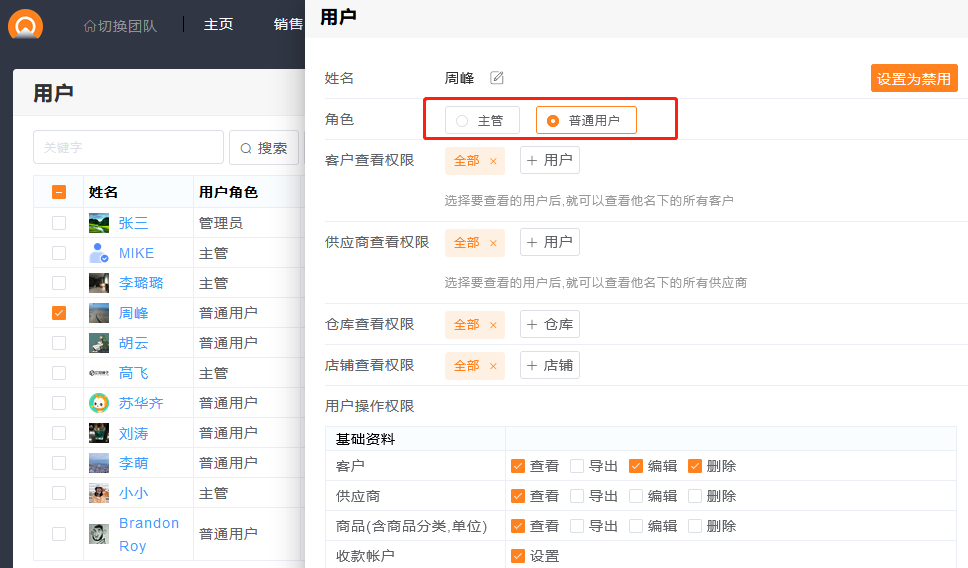Add a store via + 店铺 button
This screenshot has width=968, height=568.
[549, 366]
